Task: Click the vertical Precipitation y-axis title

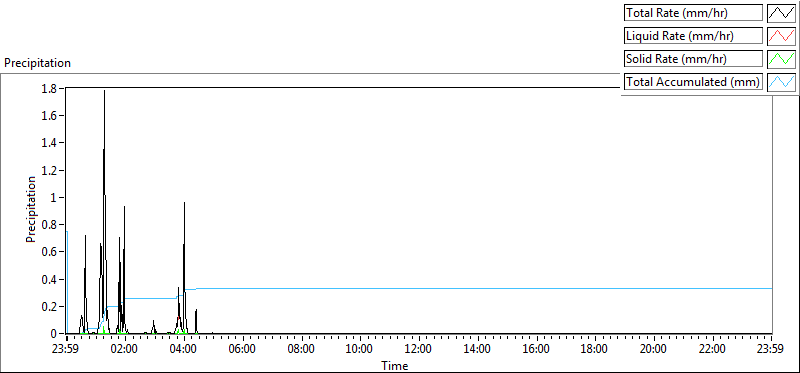Action: pos(31,210)
